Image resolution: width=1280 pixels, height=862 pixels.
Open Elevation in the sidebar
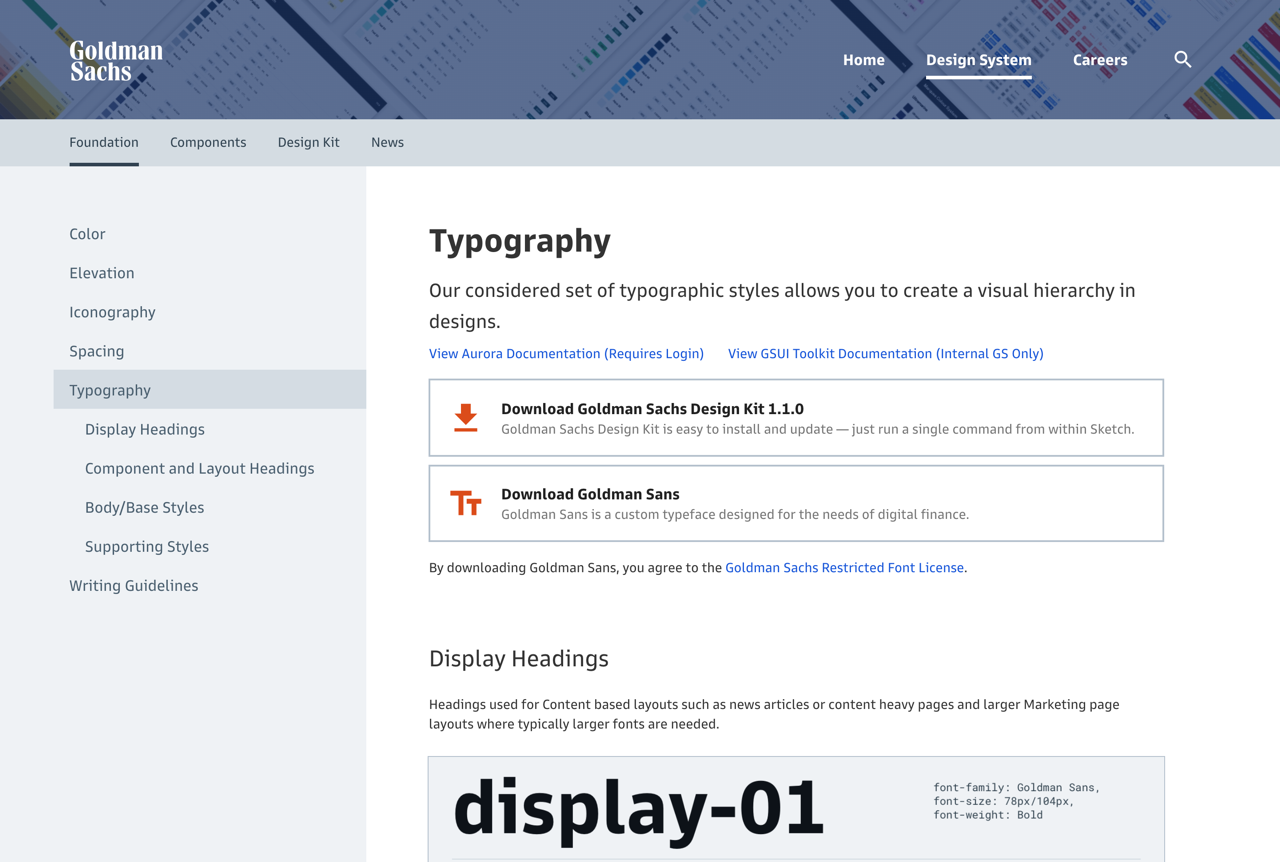[x=102, y=273]
